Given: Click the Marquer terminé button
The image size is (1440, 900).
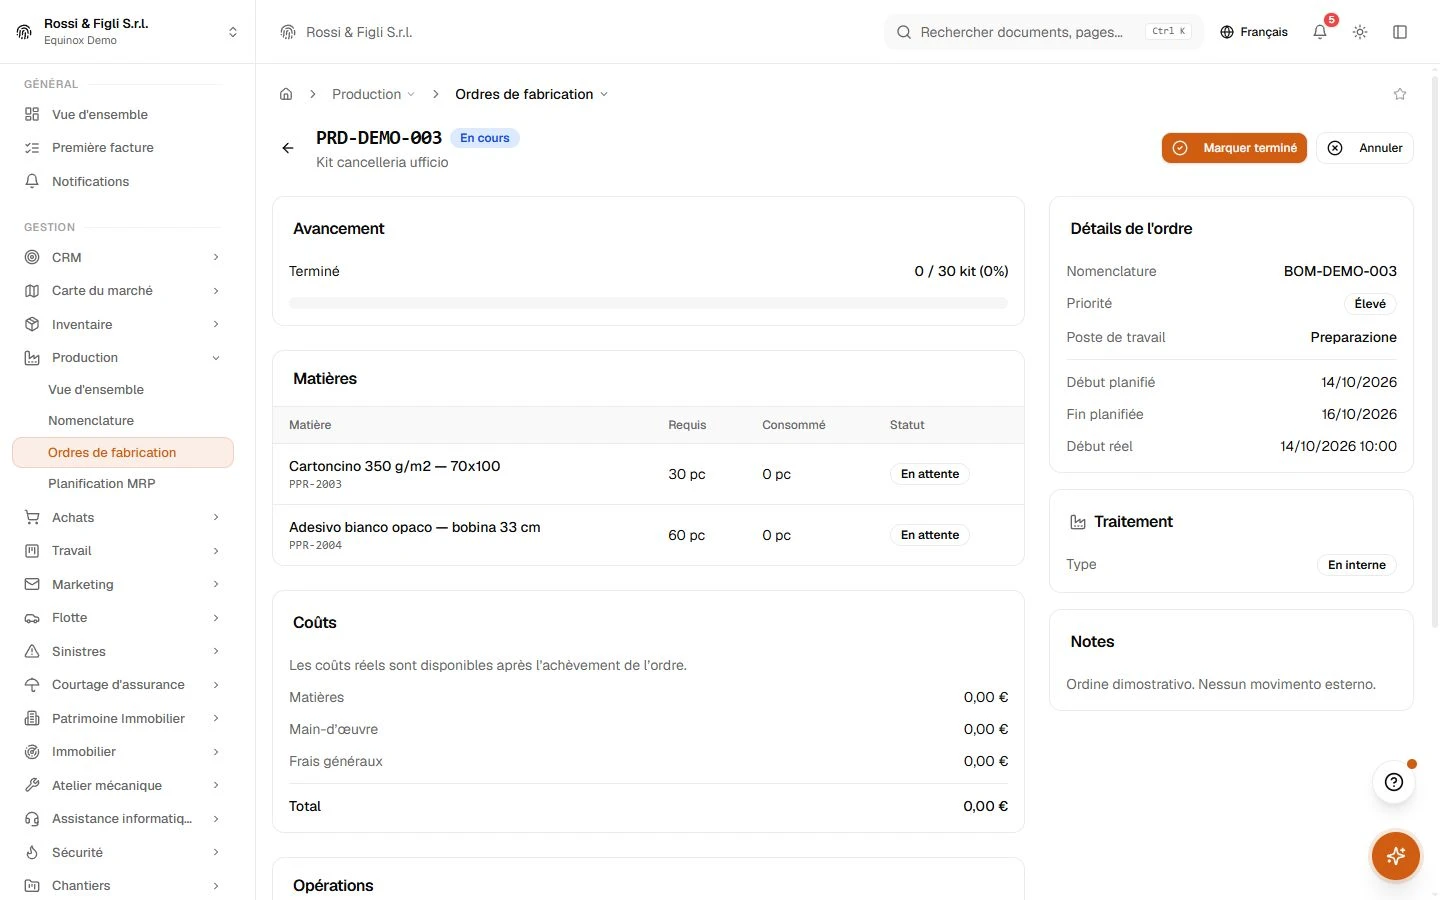Looking at the screenshot, I should click(1234, 148).
